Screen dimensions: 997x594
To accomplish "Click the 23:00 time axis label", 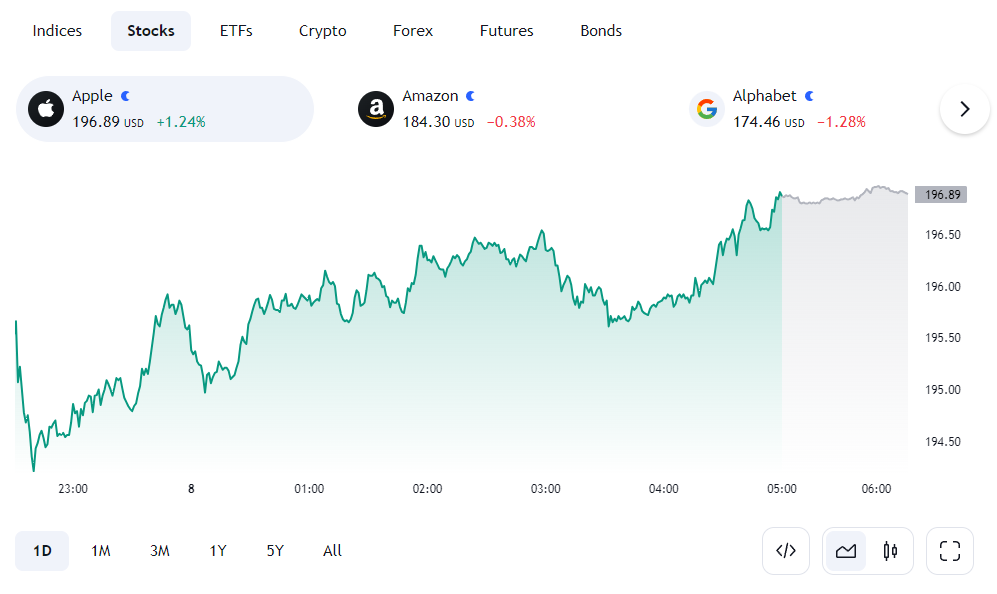I will point(72,489).
